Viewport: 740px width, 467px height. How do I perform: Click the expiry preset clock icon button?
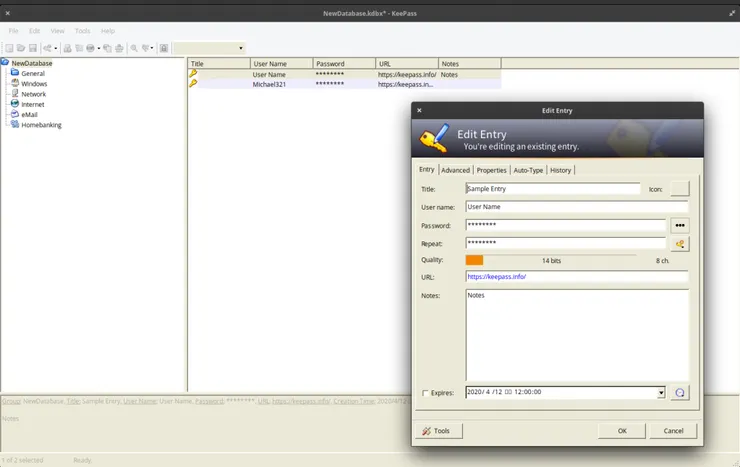pos(680,392)
